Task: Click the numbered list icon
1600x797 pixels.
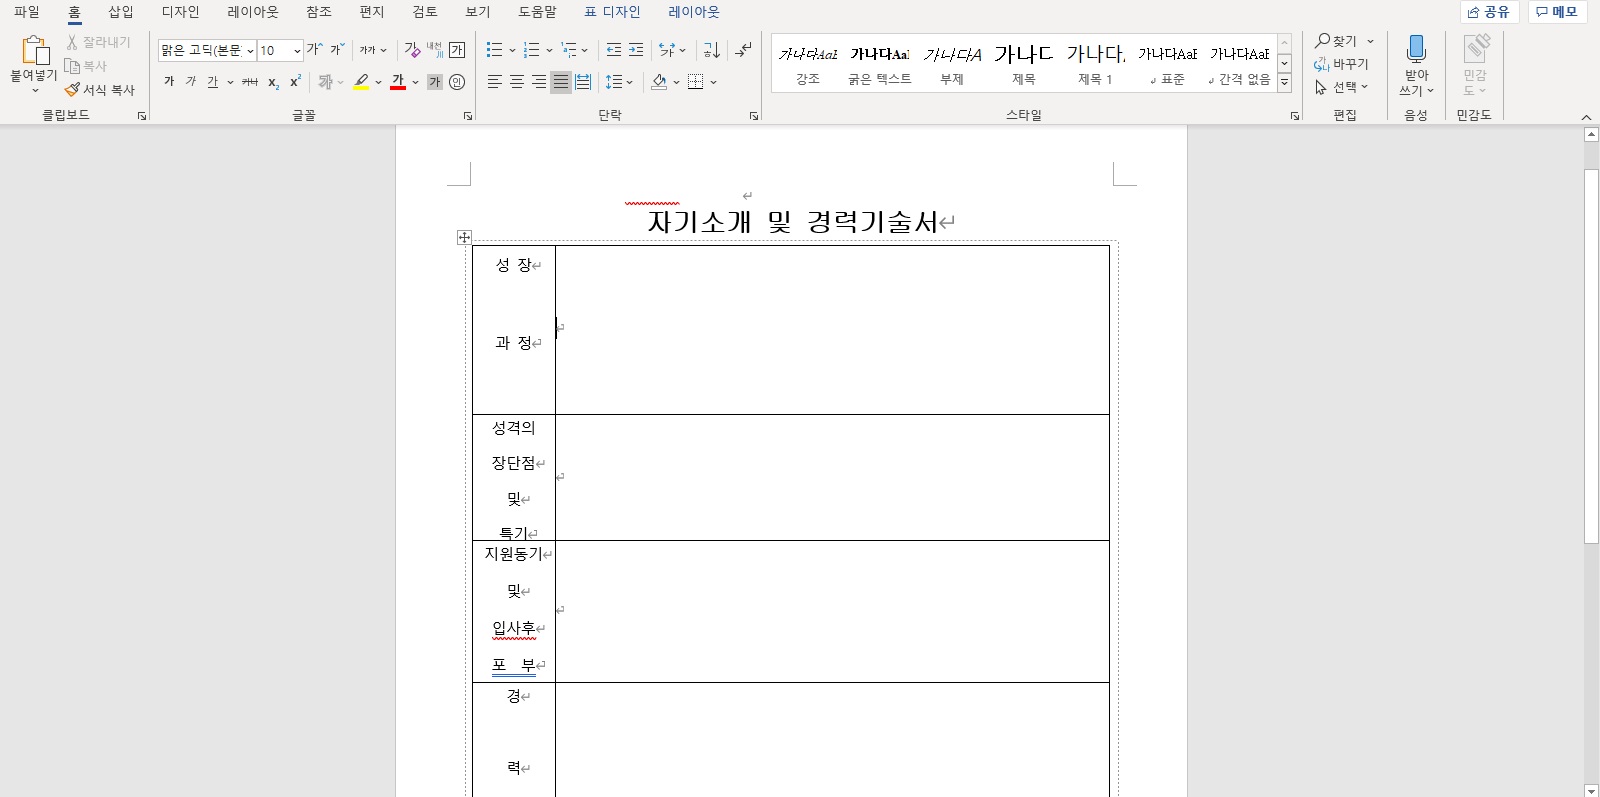Action: click(531, 50)
